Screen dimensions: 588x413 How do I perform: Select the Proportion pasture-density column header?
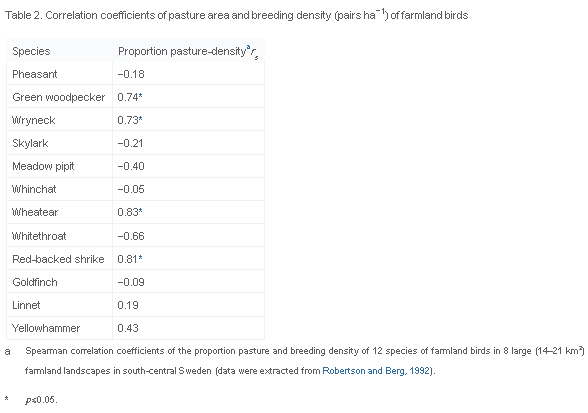coord(188,51)
